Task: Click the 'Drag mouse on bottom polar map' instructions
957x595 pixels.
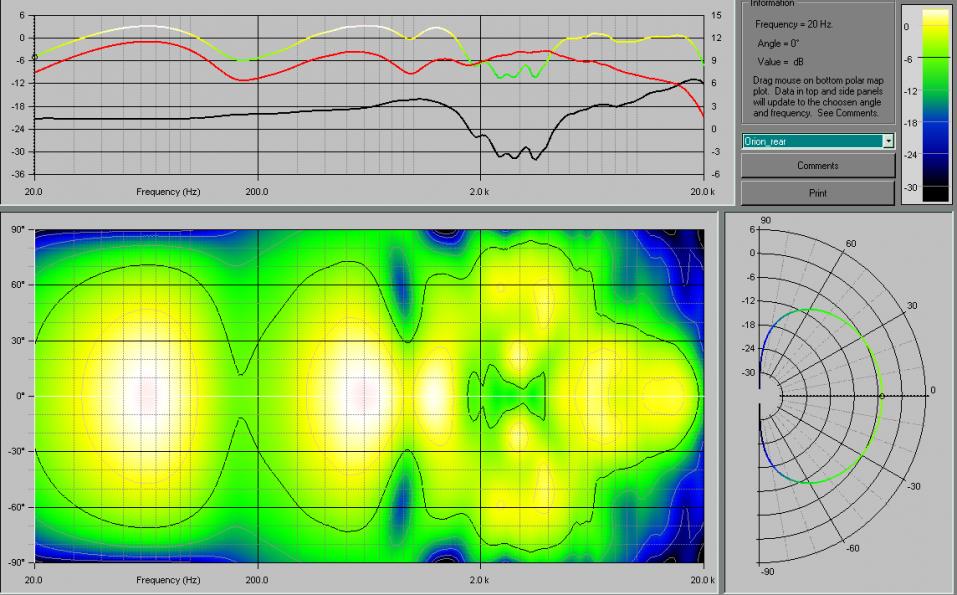Action: click(818, 96)
